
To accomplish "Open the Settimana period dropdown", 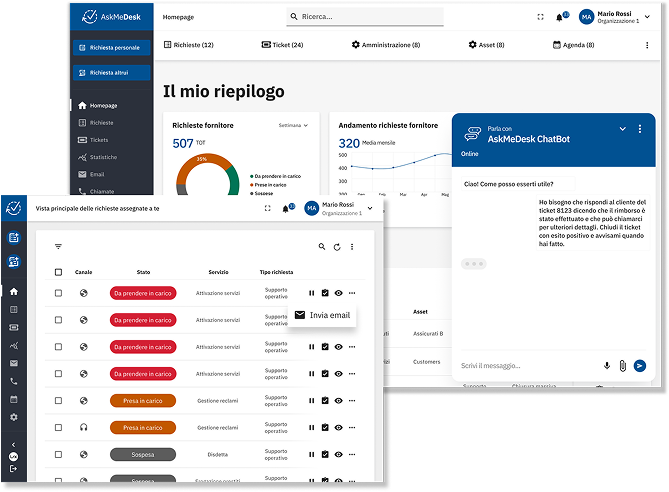I will tap(293, 125).
